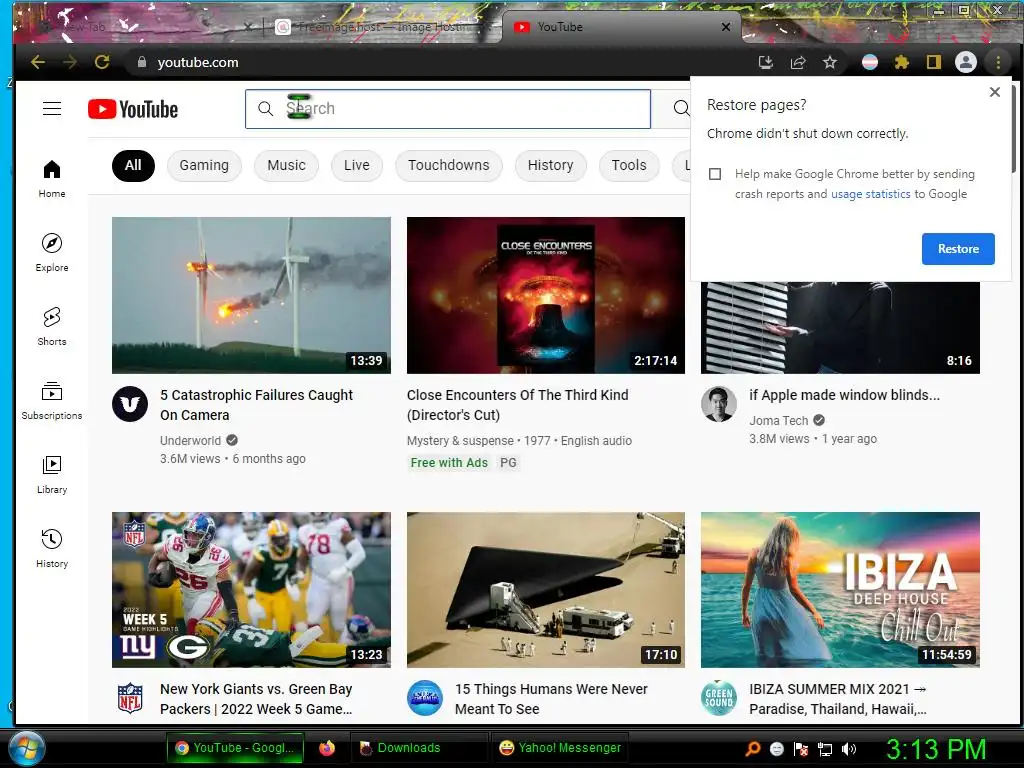The width and height of the screenshot is (1024, 768).
Task: Open Green Sound channel avatar
Action: 719,698
